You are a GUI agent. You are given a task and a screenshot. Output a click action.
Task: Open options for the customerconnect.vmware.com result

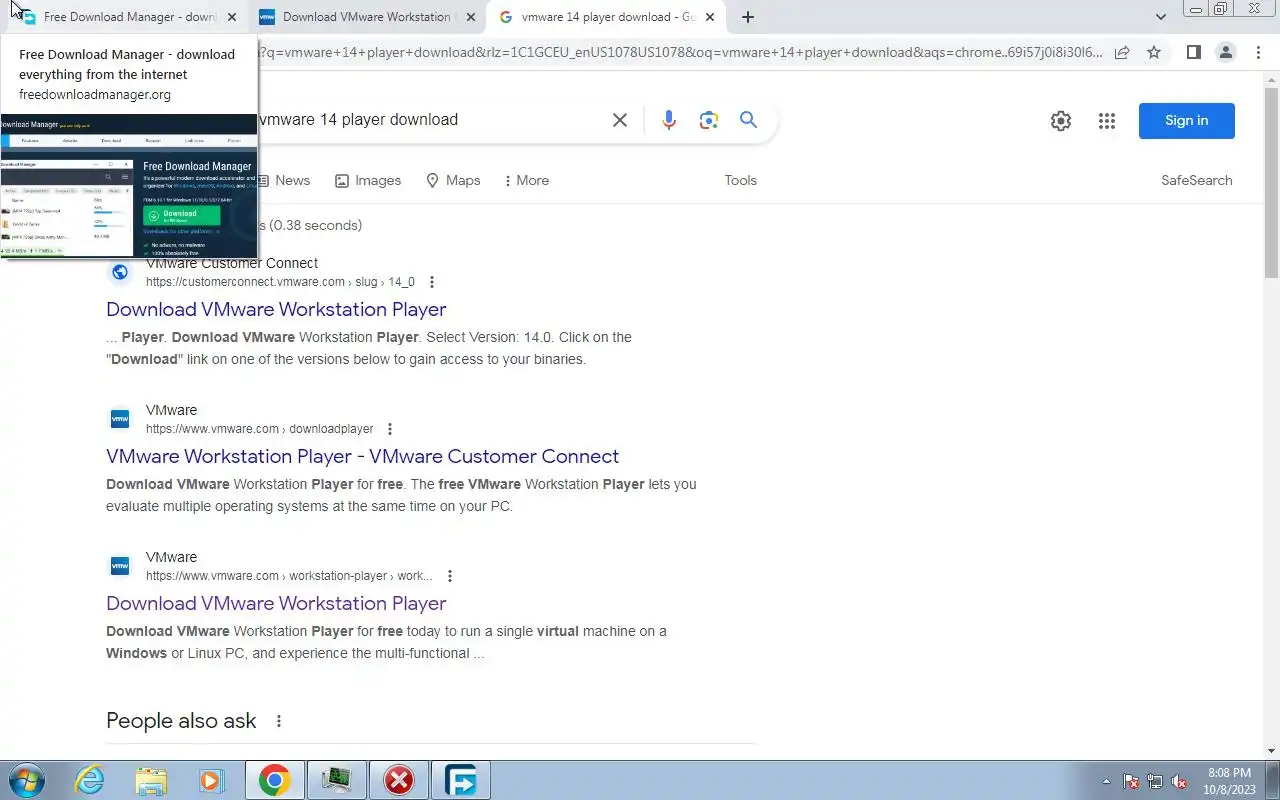pos(432,282)
